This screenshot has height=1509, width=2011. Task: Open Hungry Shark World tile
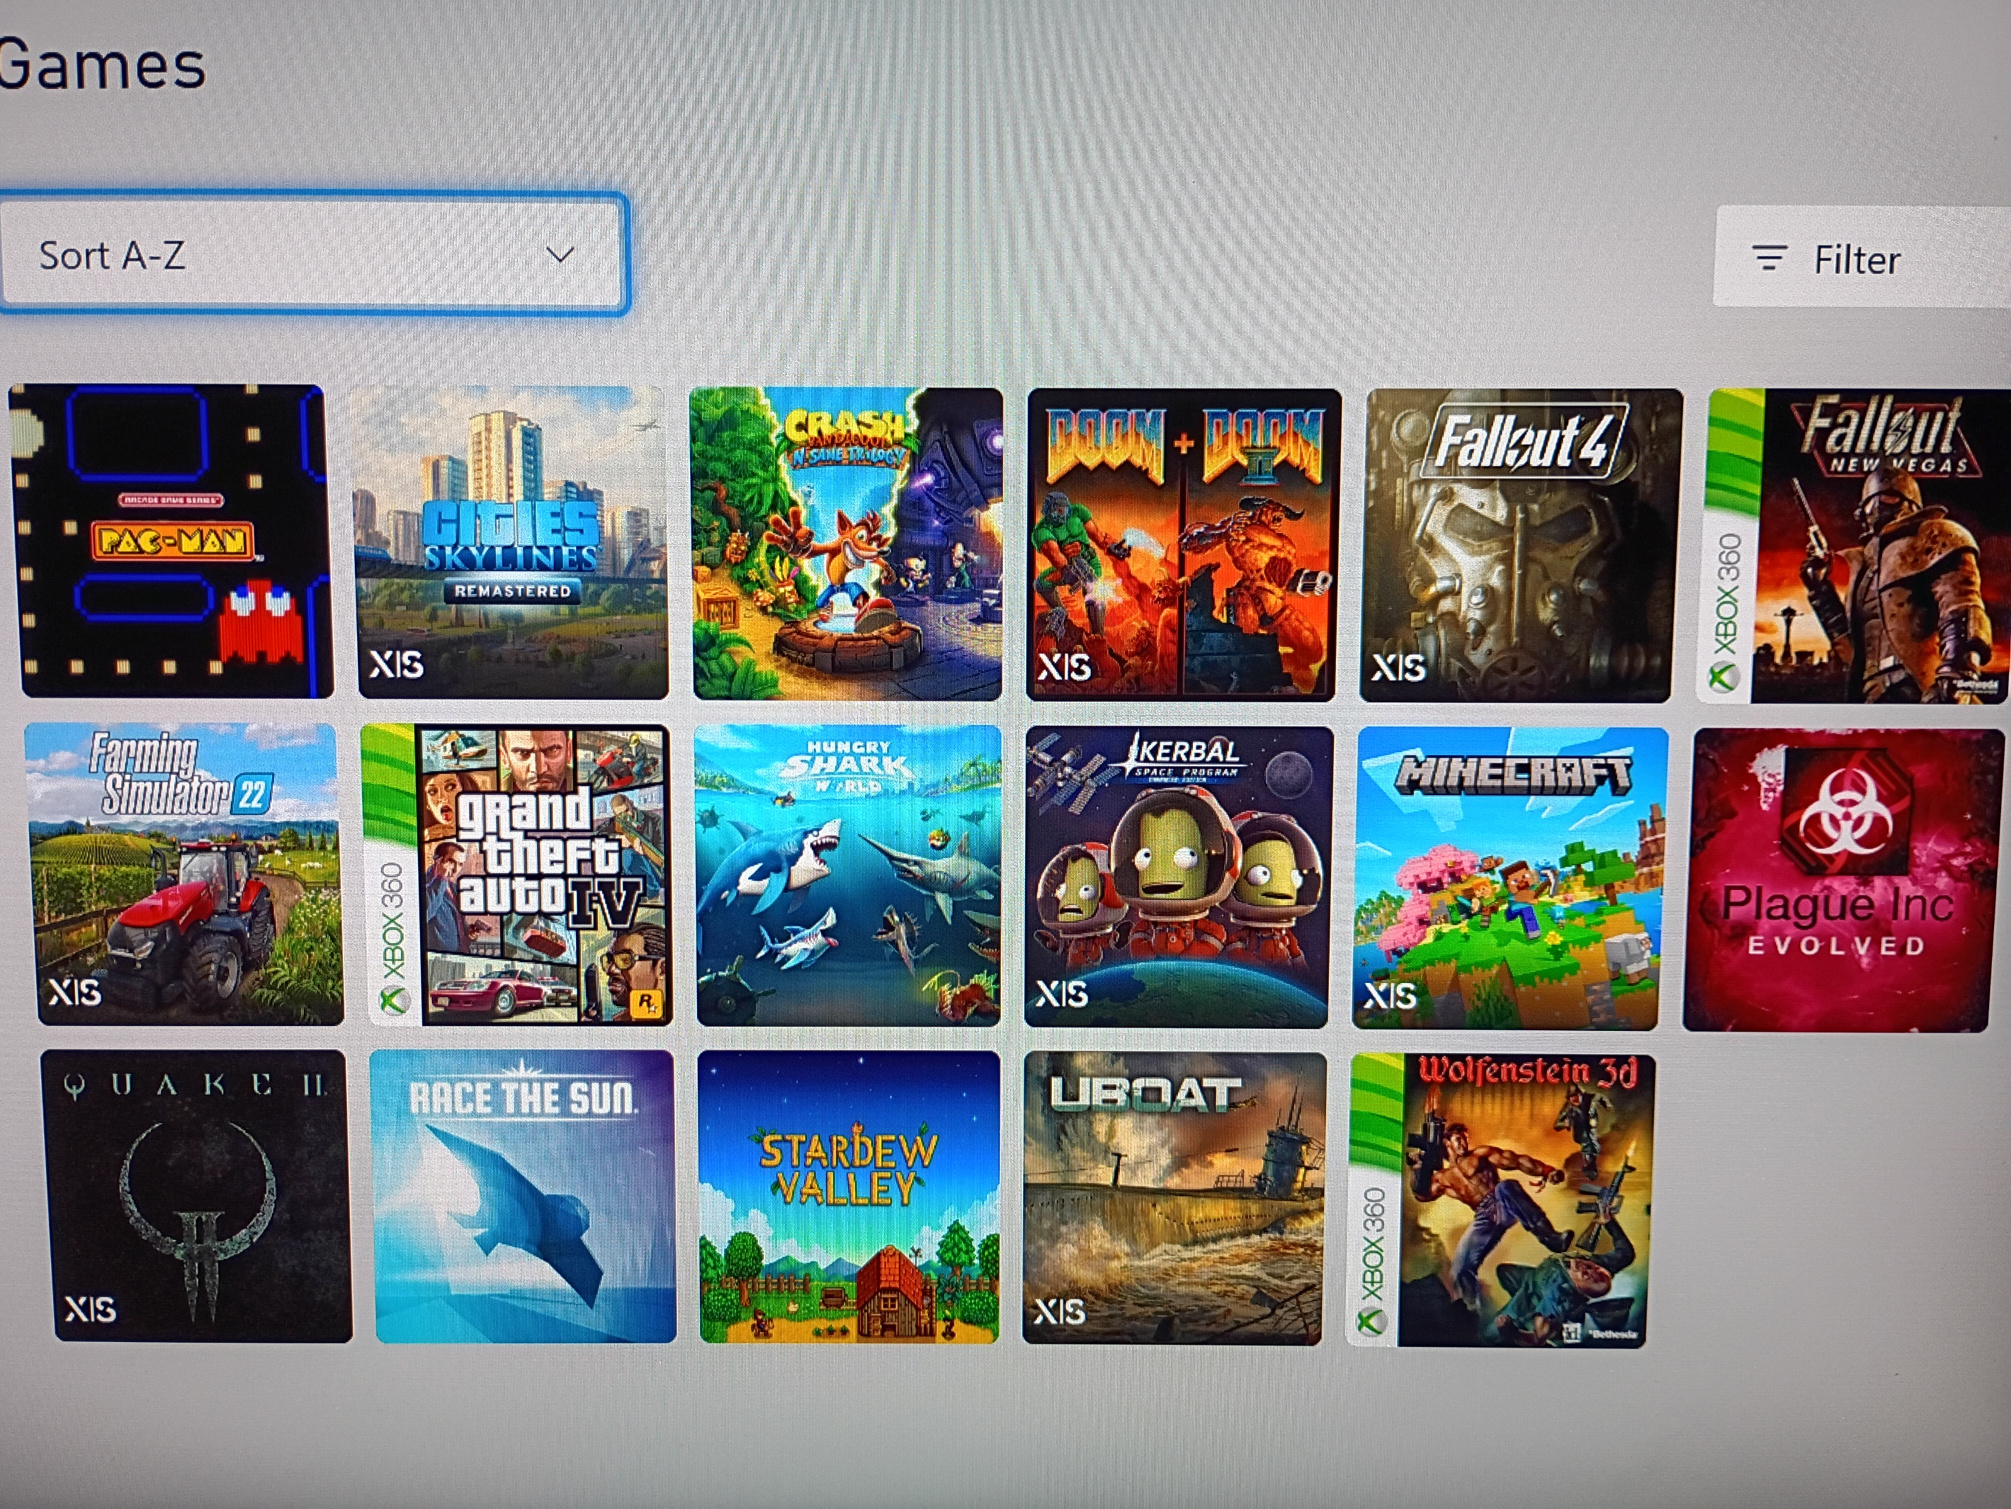coord(848,876)
